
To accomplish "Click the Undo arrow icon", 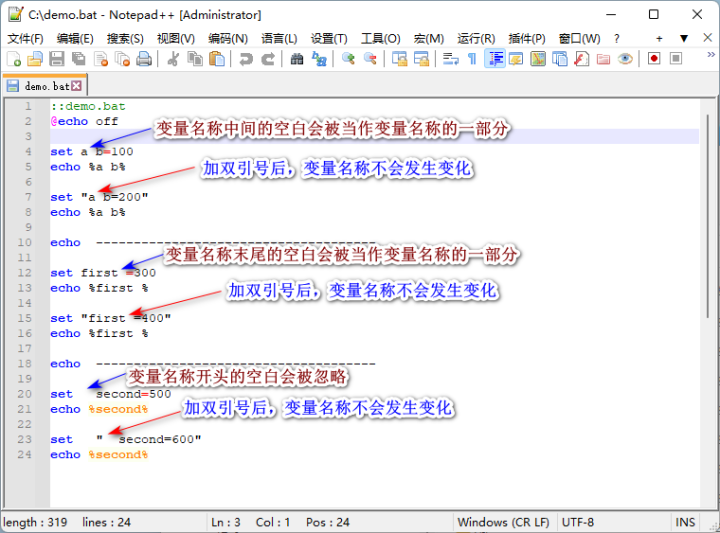I will [x=246, y=59].
